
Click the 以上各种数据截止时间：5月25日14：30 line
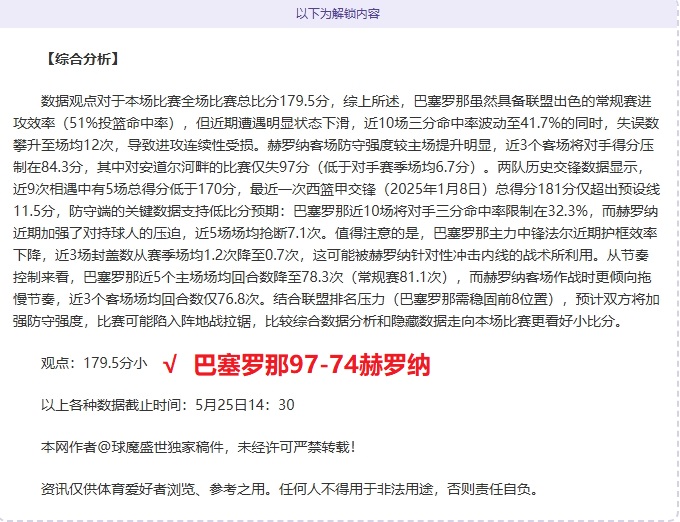(167, 405)
